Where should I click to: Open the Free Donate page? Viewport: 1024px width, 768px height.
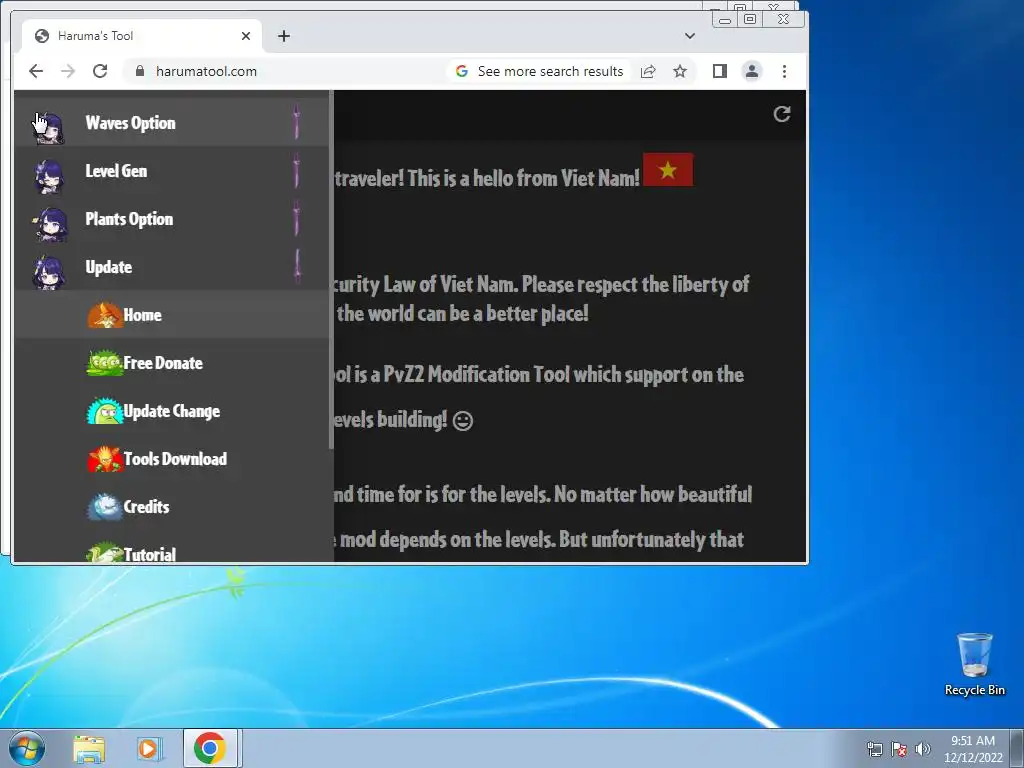pos(171,363)
